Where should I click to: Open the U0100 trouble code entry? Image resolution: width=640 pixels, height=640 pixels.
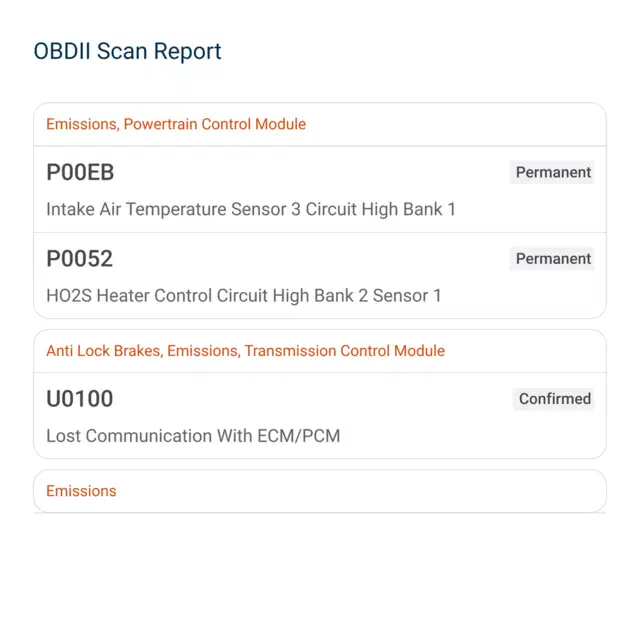(x=320, y=416)
